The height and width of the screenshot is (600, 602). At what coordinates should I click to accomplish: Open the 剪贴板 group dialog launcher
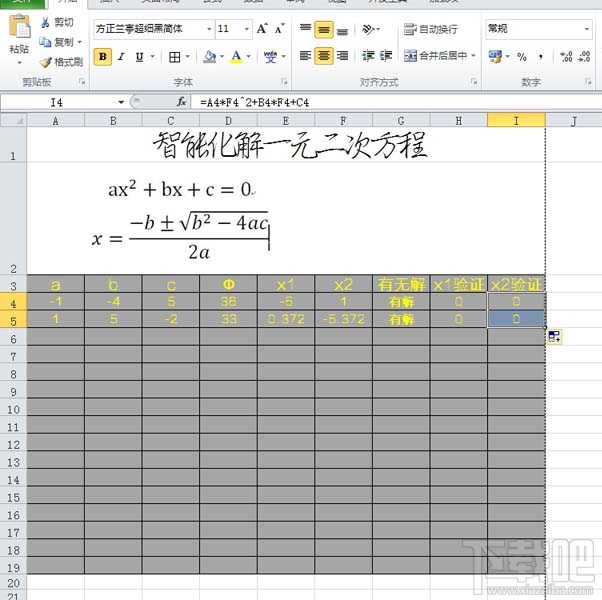[82, 81]
